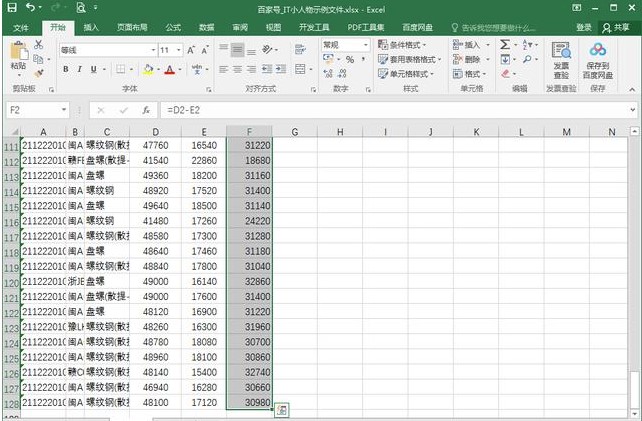Toggle Italic formatting
Viewport: 642px width, 421px height.
(80, 69)
